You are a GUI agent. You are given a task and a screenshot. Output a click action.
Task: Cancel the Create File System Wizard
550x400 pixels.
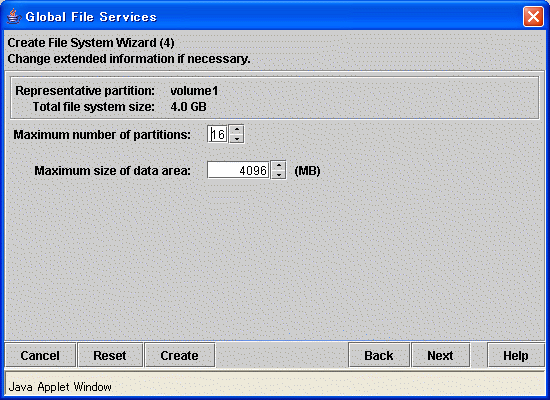pyautogui.click(x=40, y=355)
